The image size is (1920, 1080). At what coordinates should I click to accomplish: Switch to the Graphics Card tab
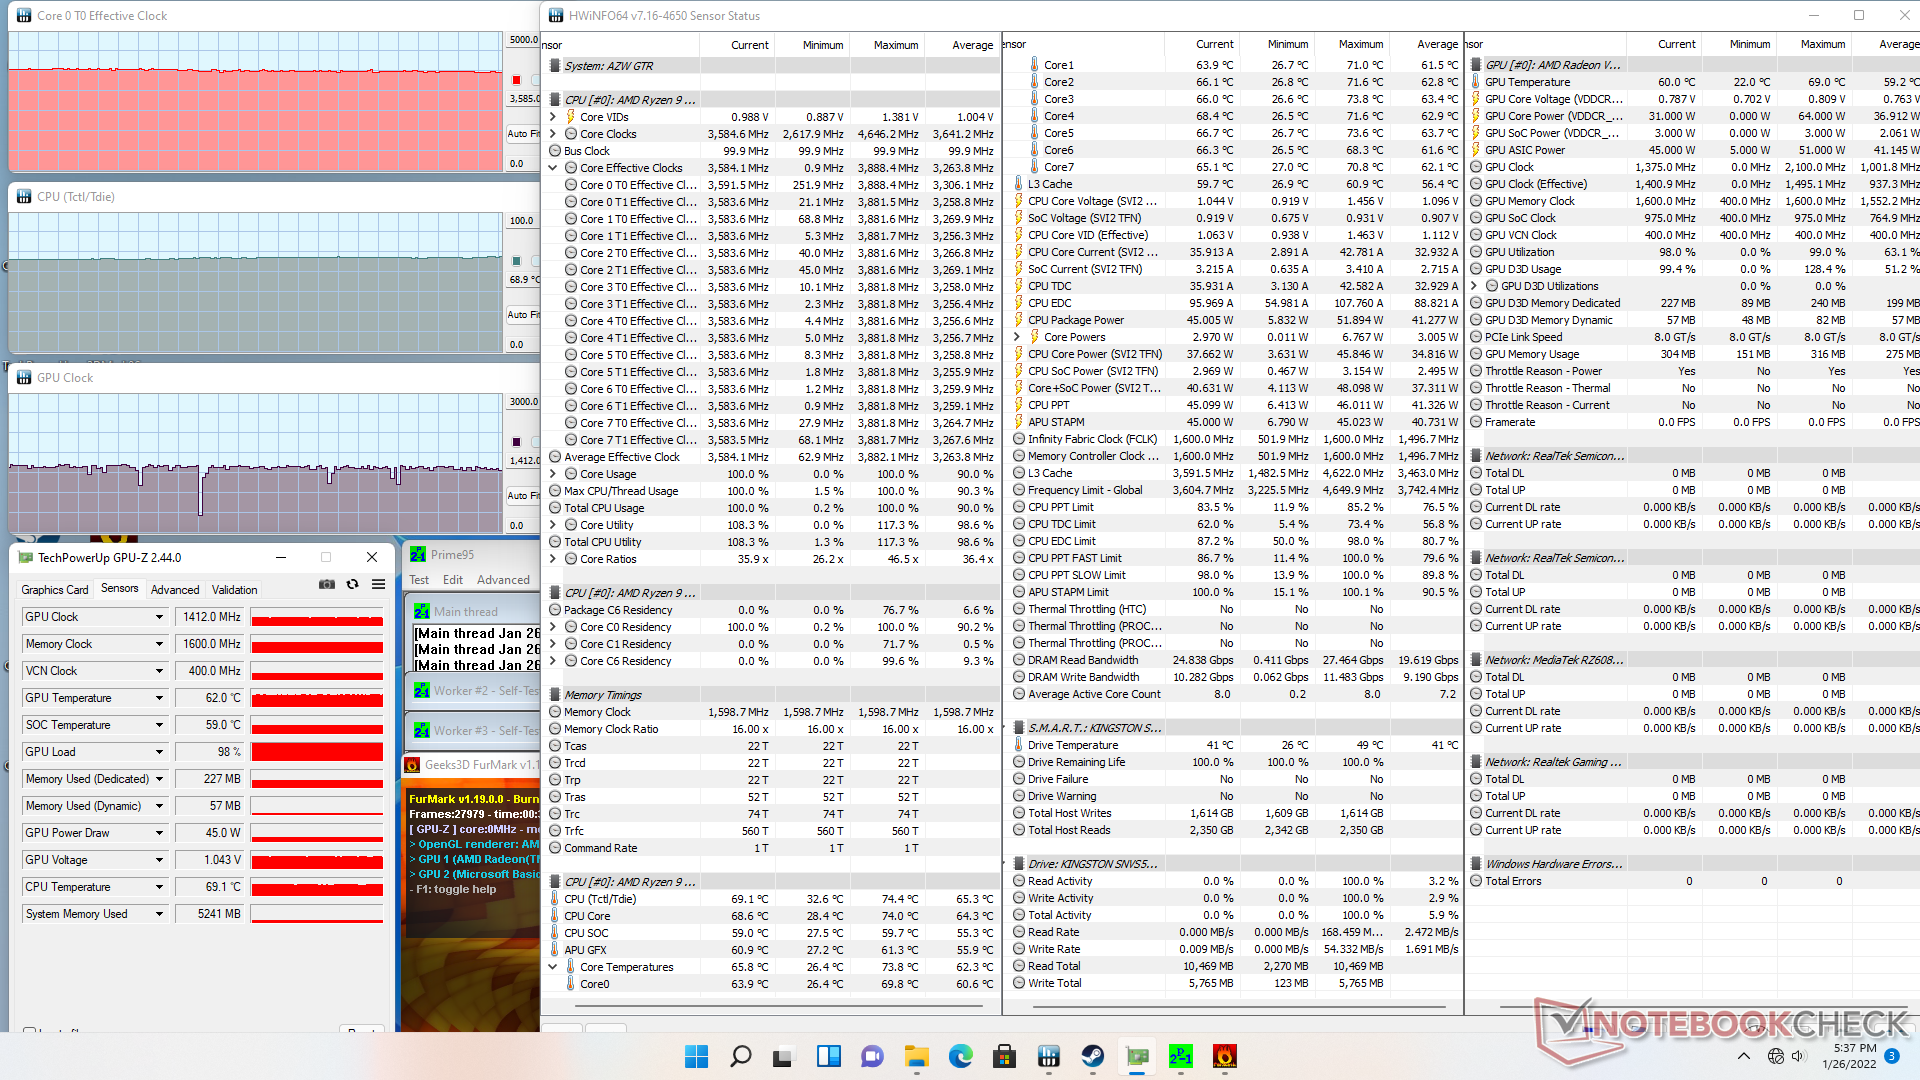55,590
